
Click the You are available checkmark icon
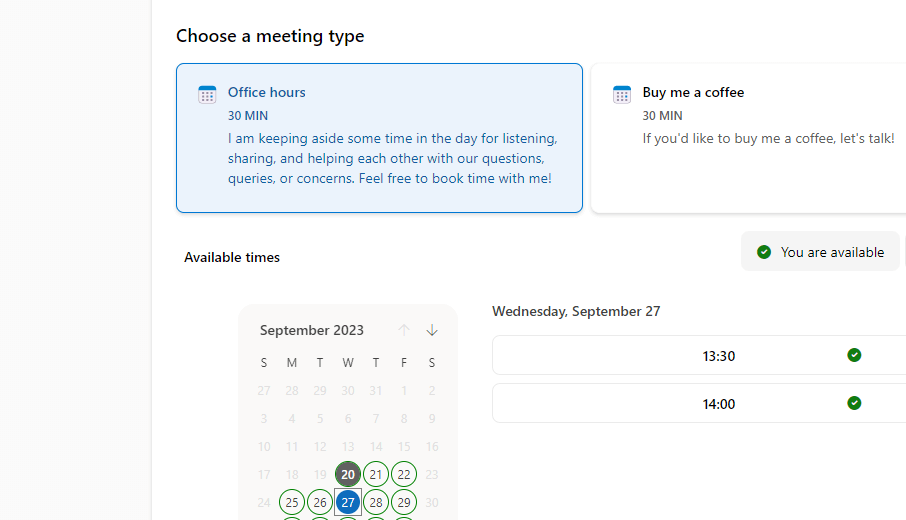(x=764, y=252)
